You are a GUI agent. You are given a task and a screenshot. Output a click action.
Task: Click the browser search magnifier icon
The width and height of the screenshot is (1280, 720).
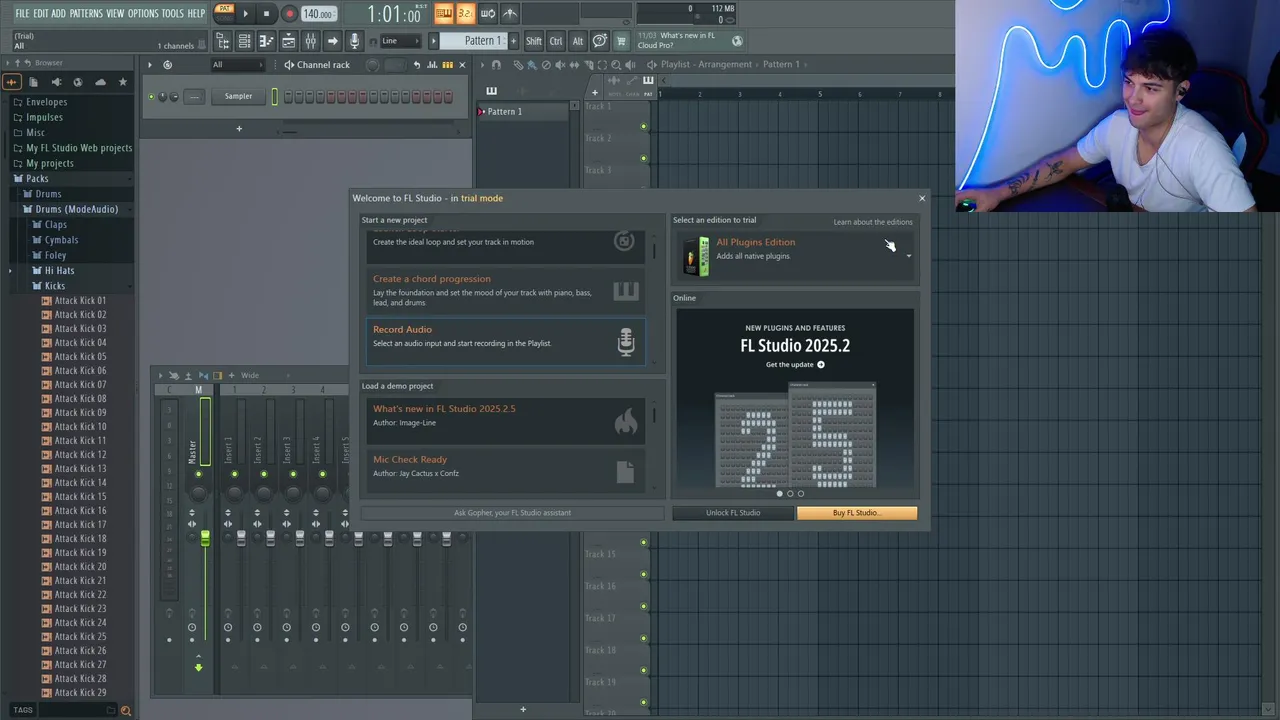[126, 711]
